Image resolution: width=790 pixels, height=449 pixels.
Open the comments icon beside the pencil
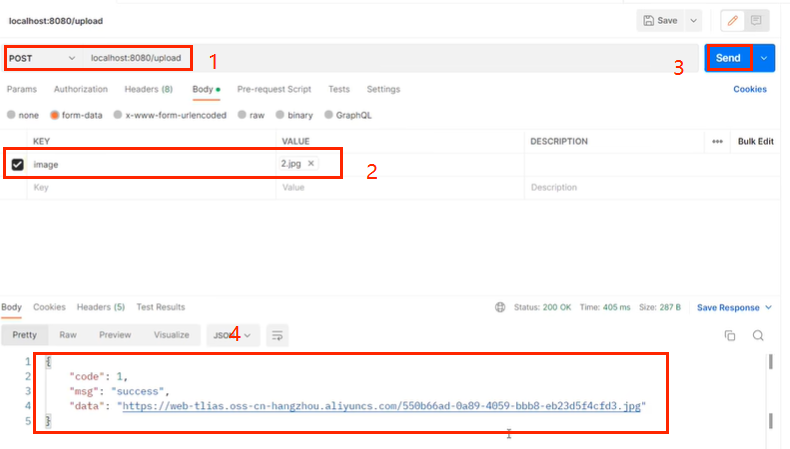756,21
